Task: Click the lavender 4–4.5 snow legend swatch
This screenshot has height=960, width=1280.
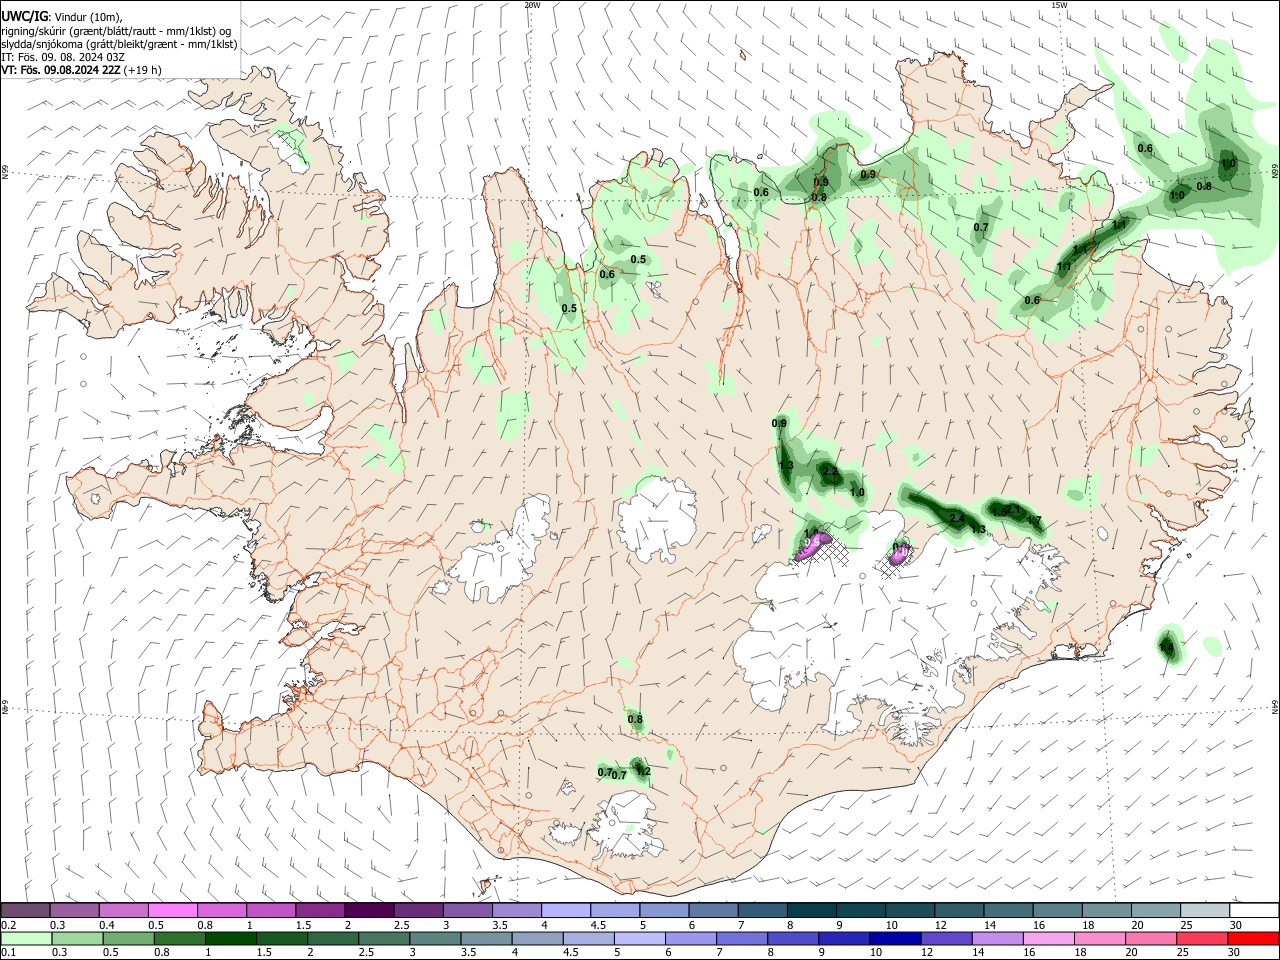Action: 567,911
